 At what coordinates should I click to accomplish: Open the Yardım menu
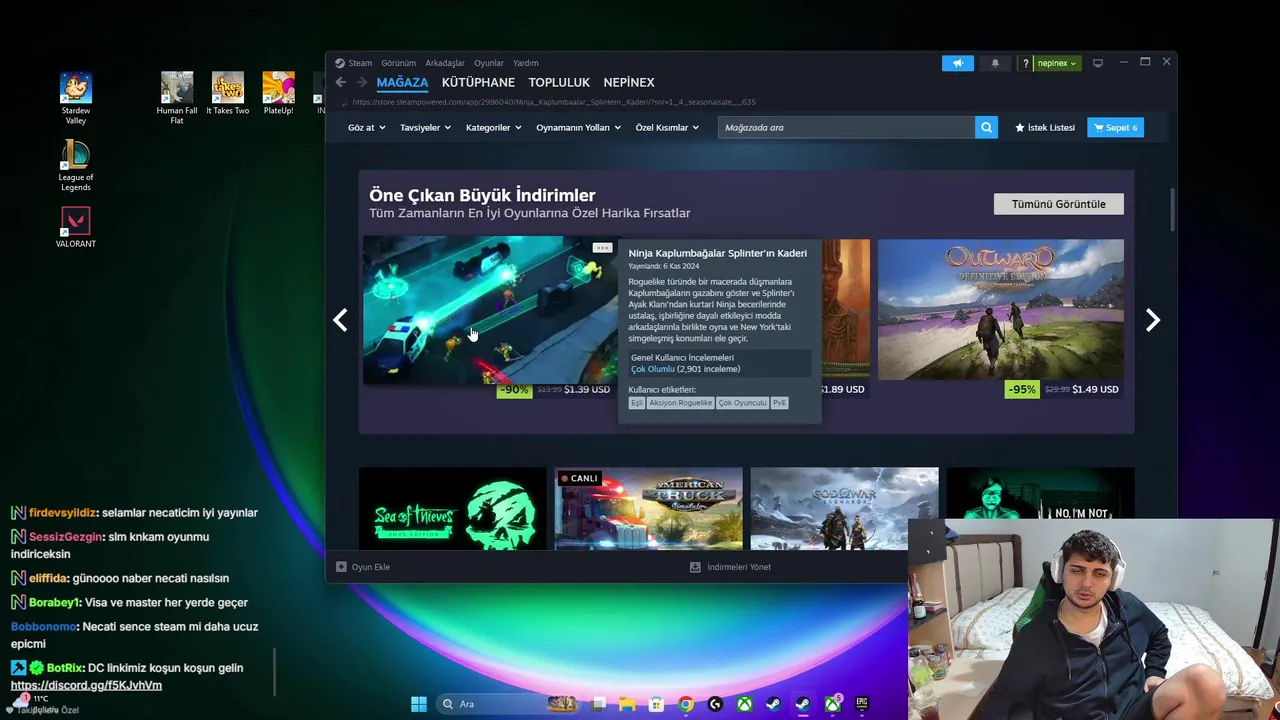click(x=526, y=63)
